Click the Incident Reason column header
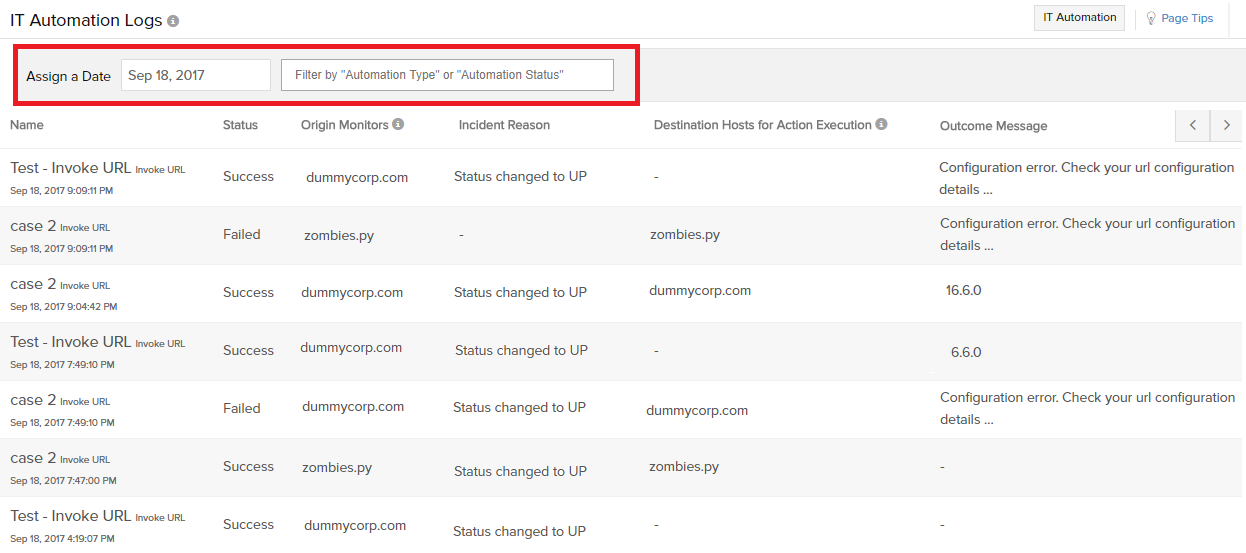 pyautogui.click(x=504, y=125)
